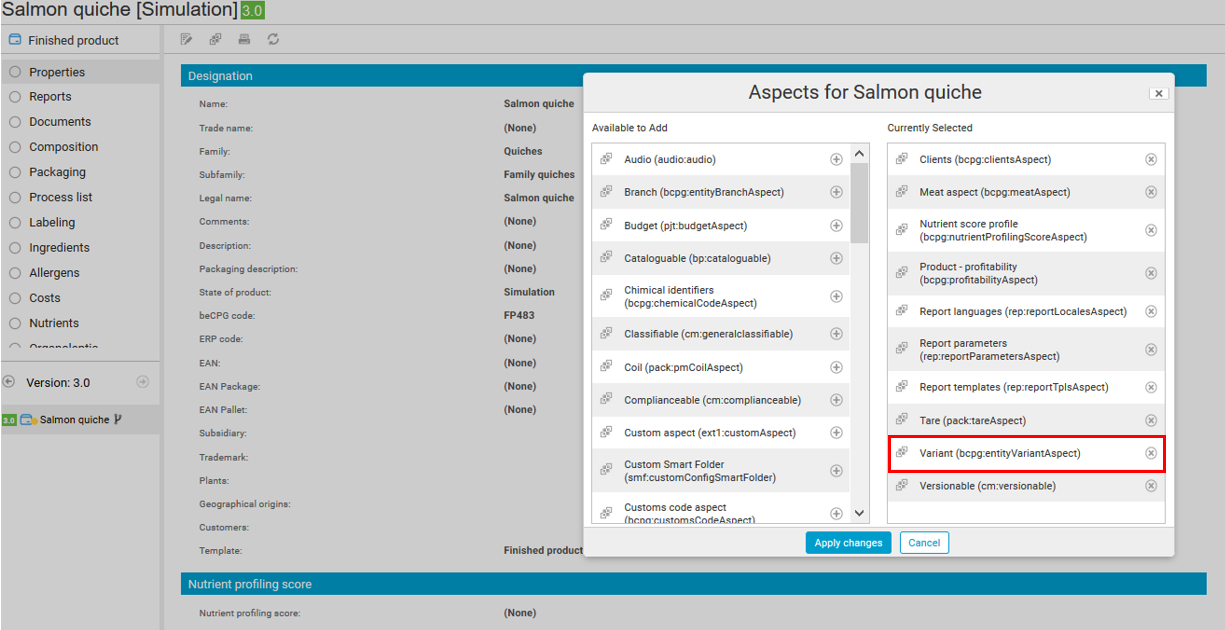Click the Nutrient profiling score section header
Image resolution: width=1225 pixels, height=630 pixels.
point(694,584)
